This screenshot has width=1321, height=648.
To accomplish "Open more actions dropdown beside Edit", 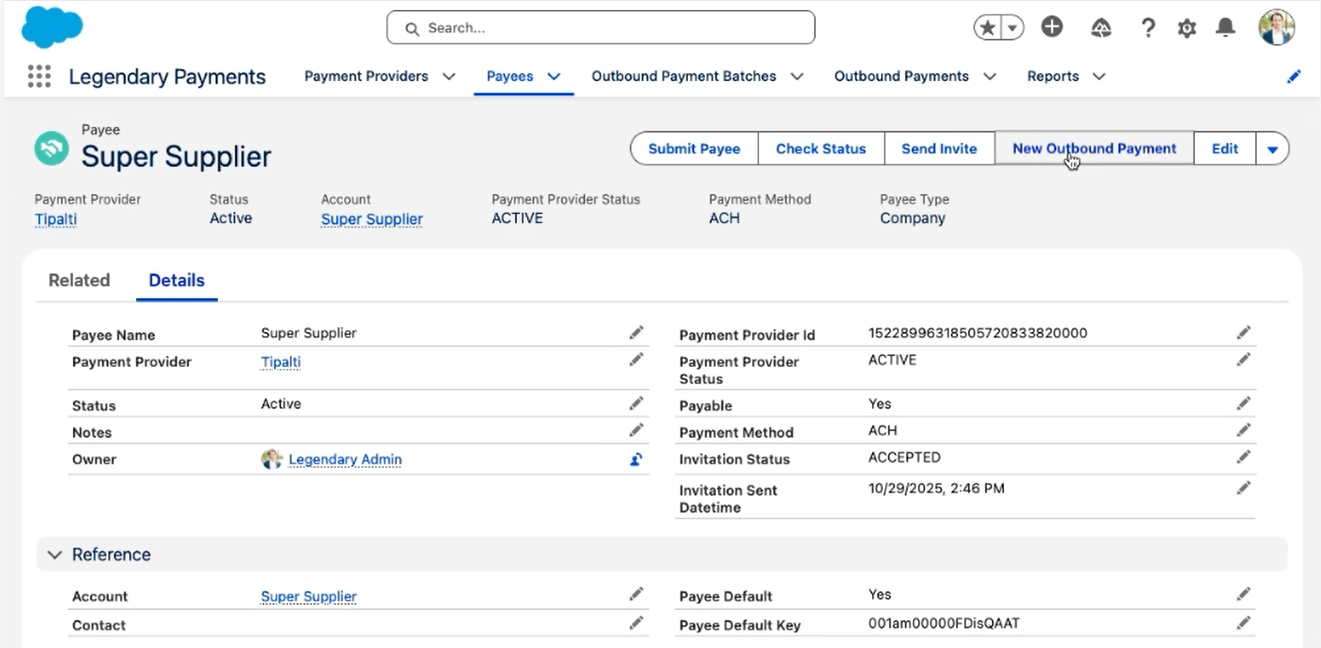I will pos(1272,149).
